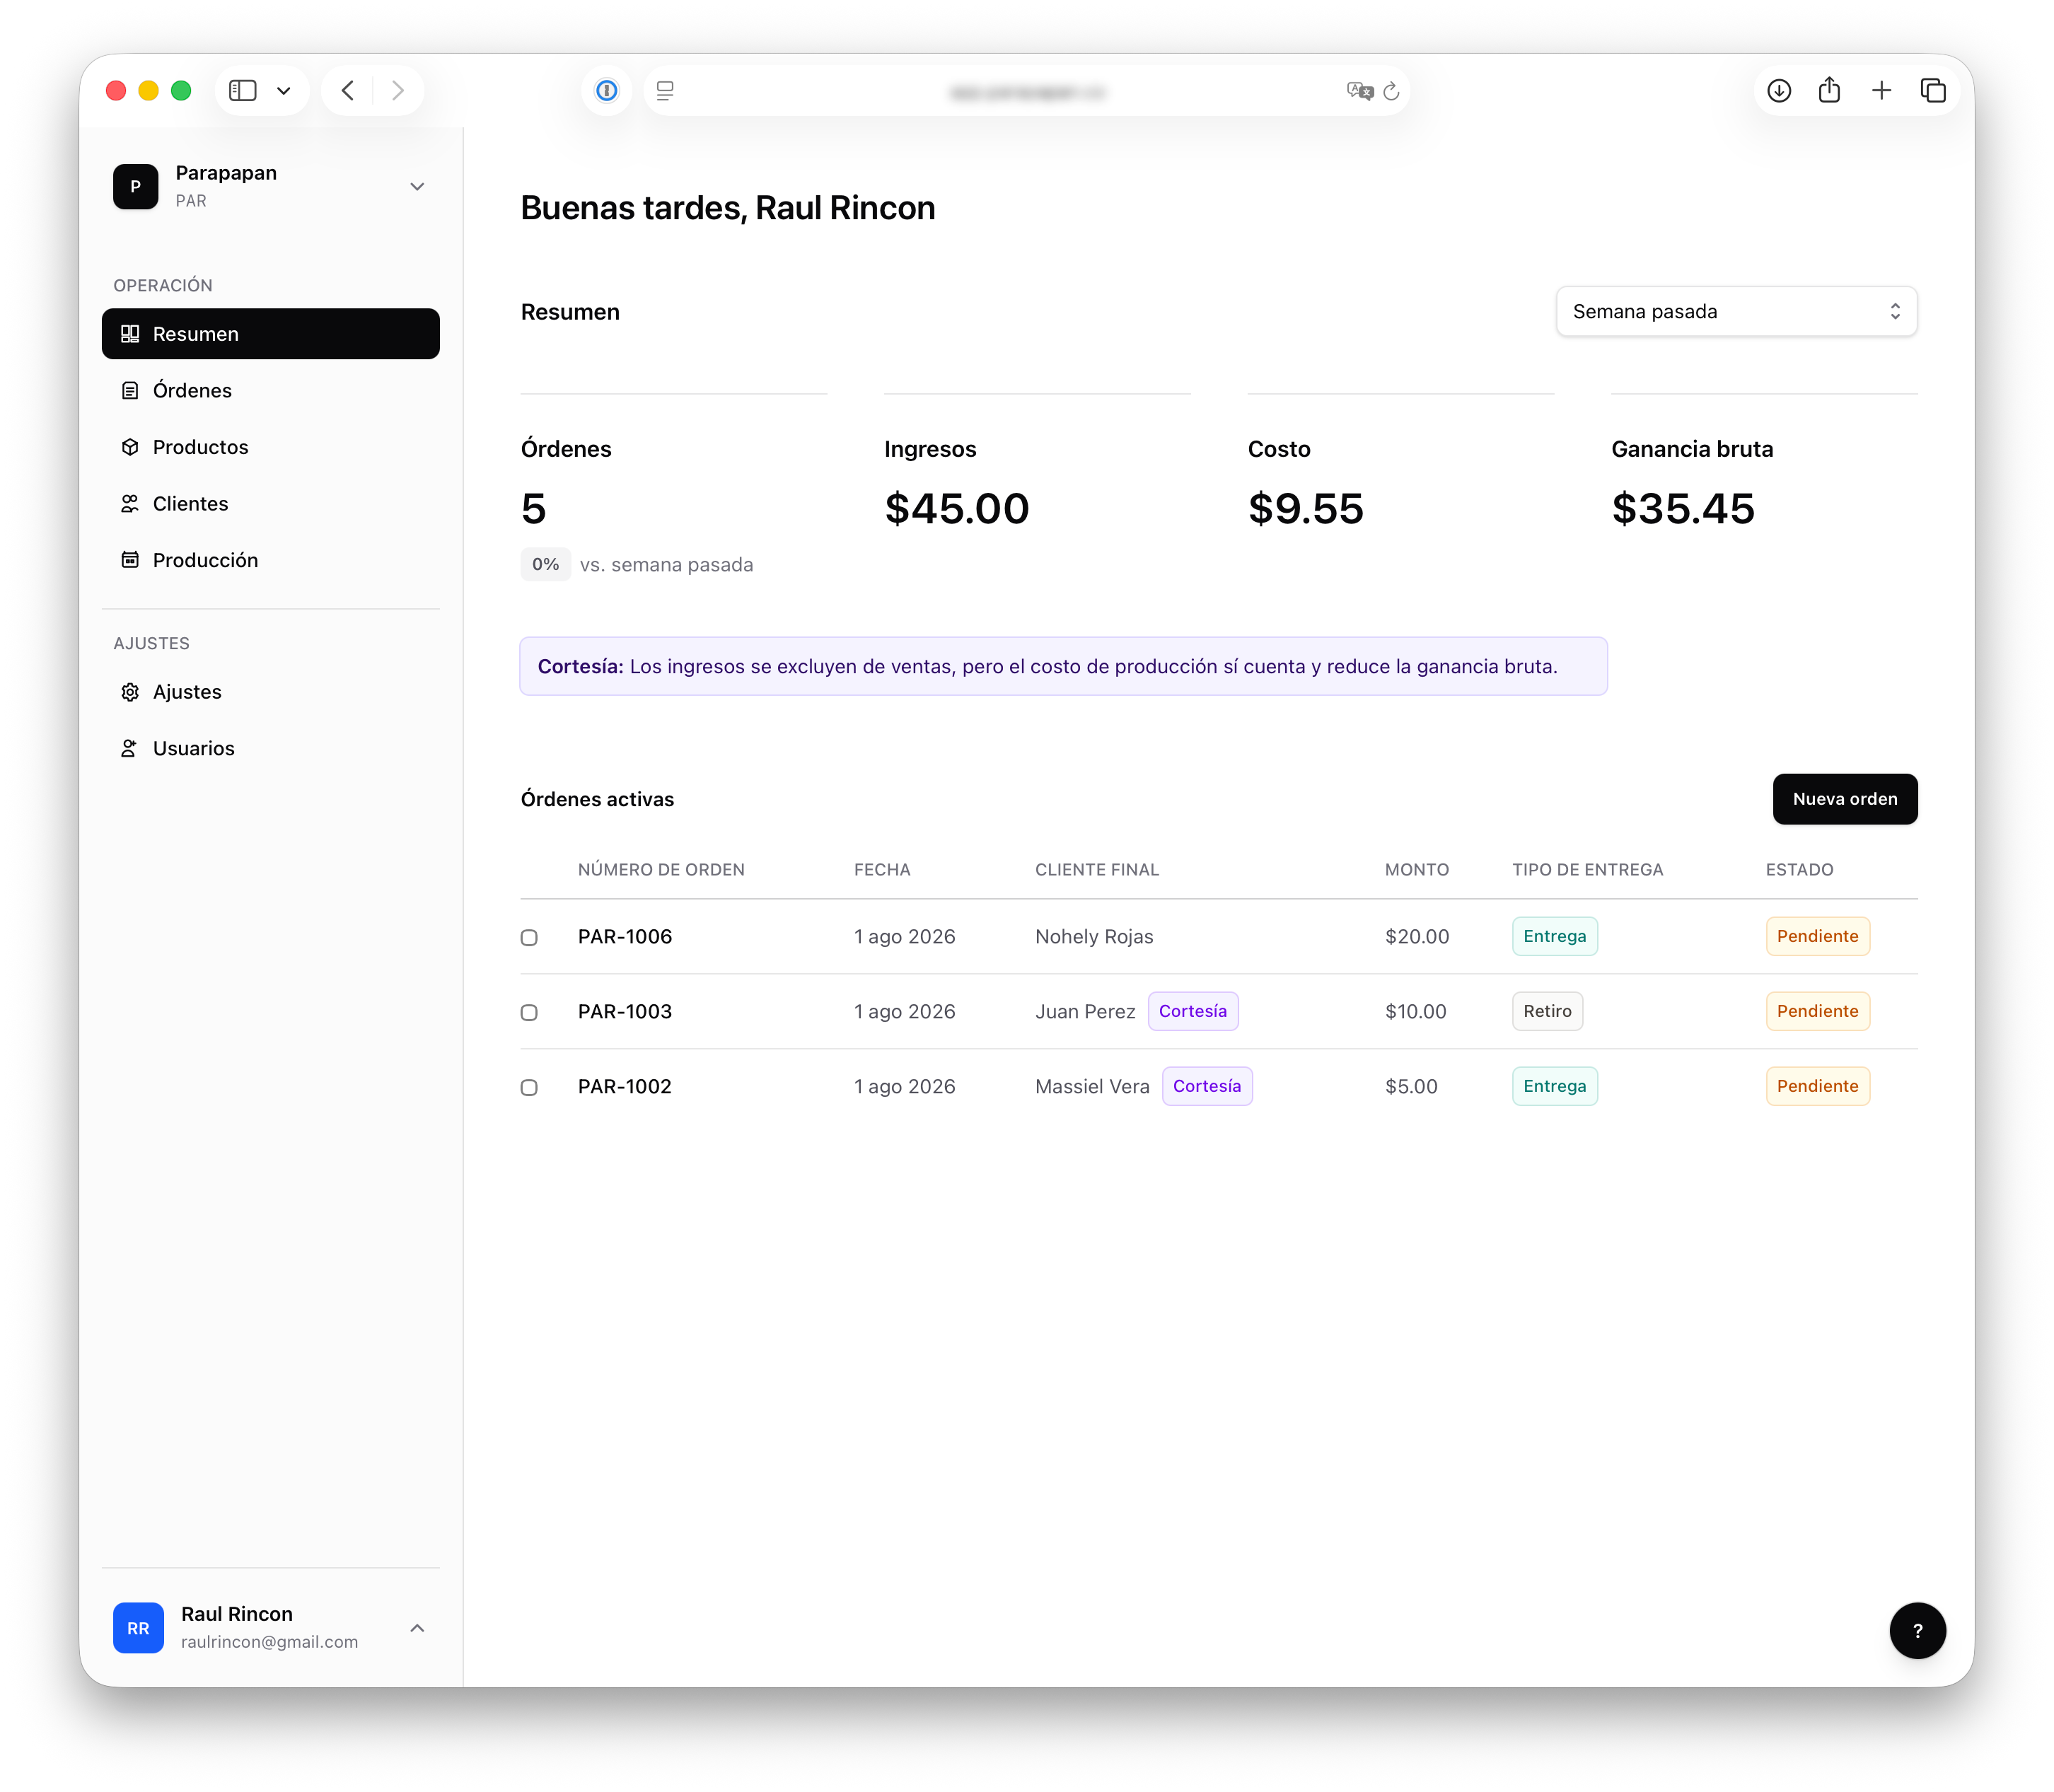The image size is (2054, 1792).
Task: Click the Nueva orden button
Action: pyautogui.click(x=1844, y=799)
